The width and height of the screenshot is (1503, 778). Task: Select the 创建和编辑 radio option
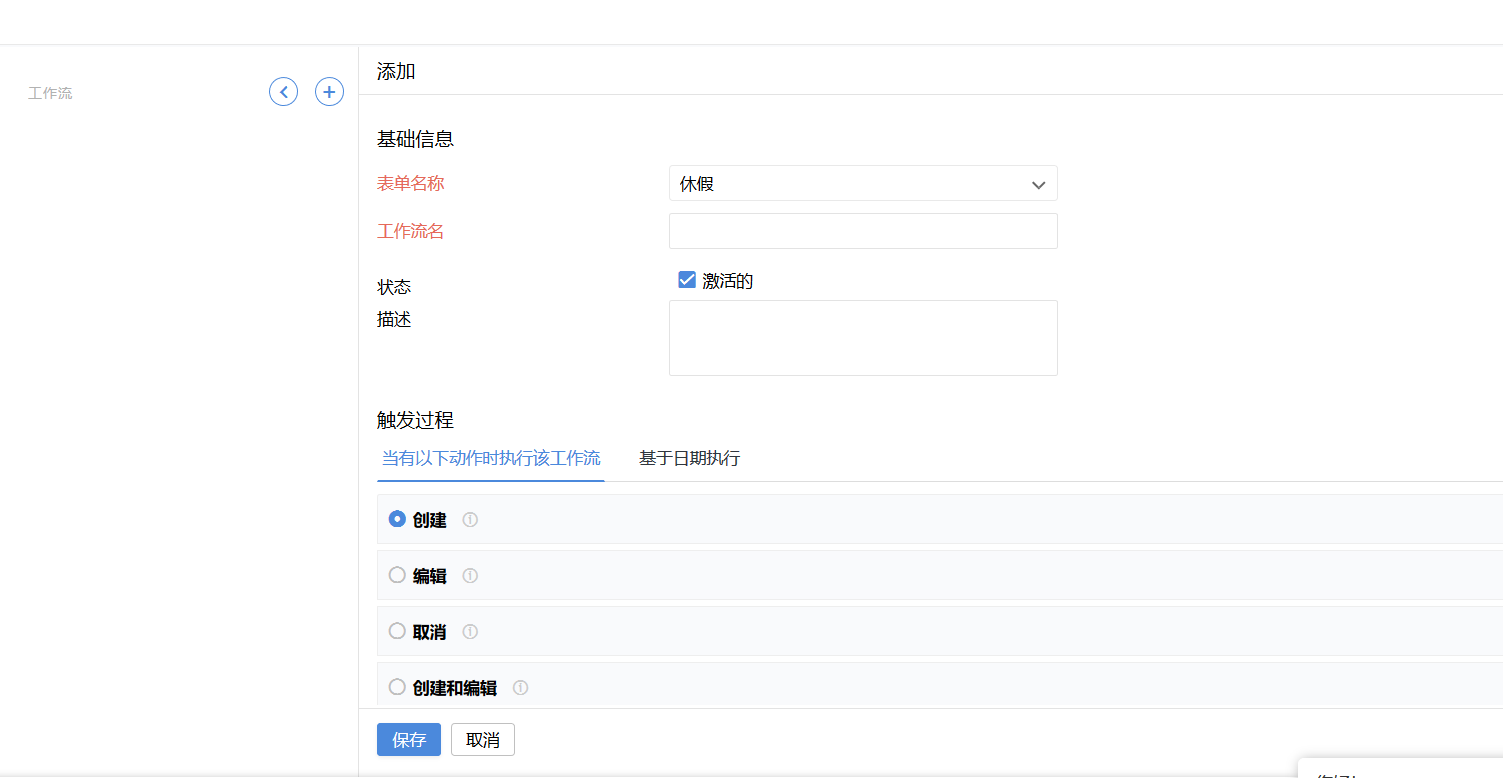click(x=397, y=687)
